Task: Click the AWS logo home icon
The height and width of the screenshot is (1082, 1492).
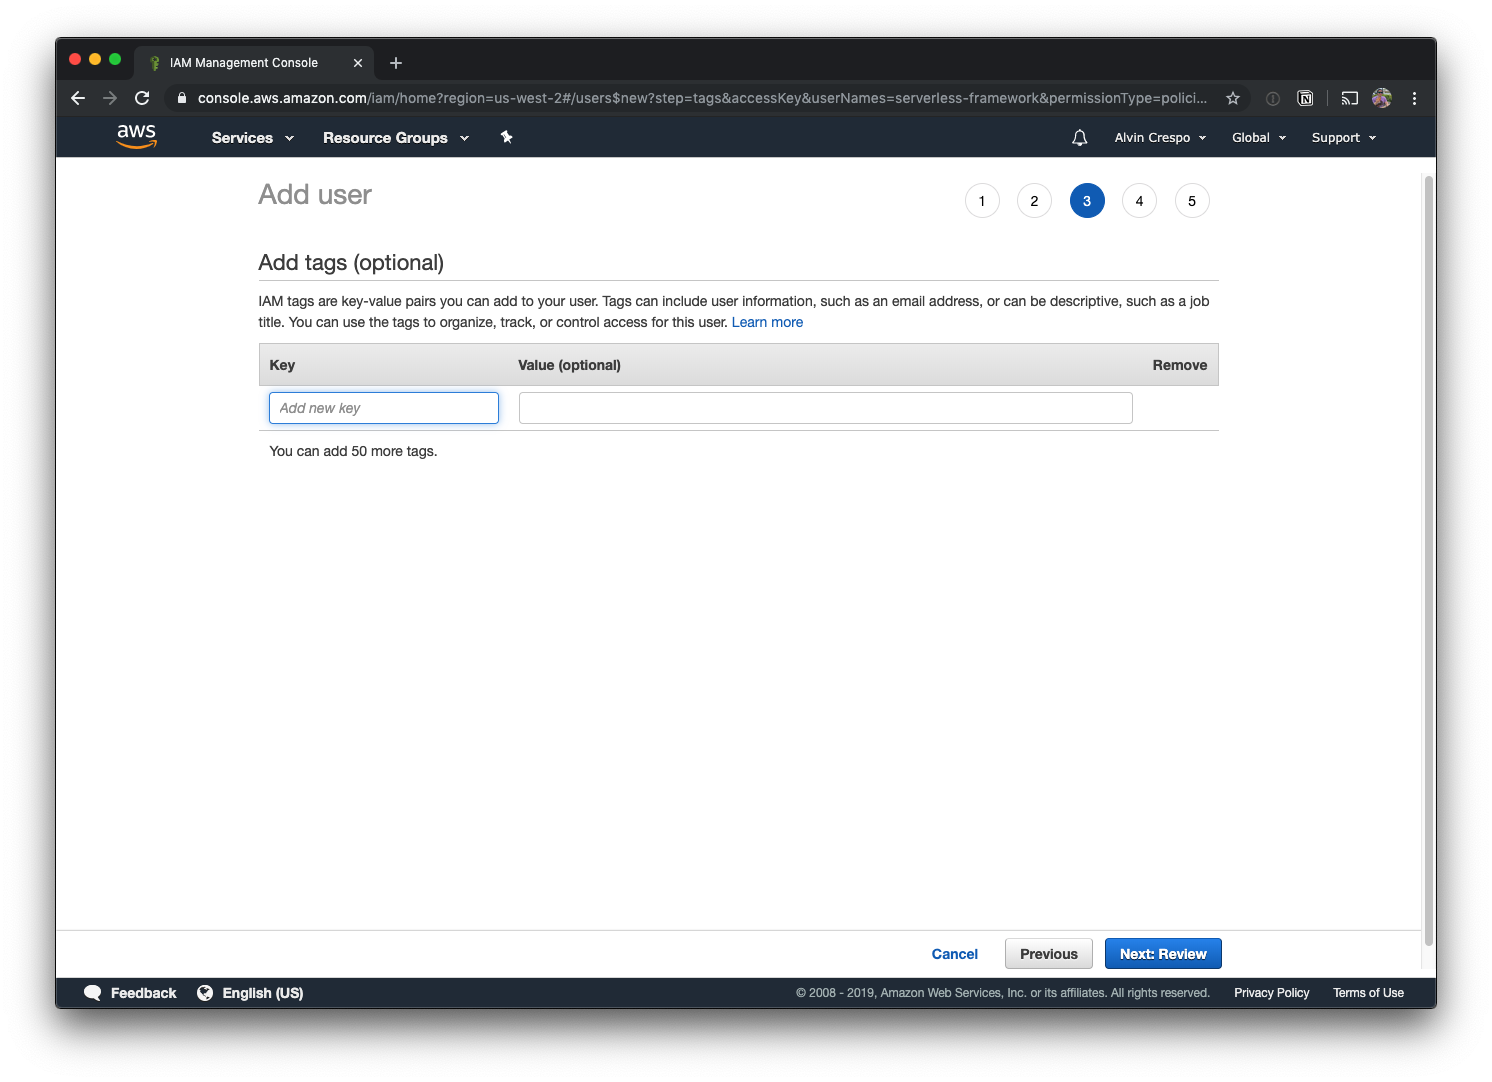Action: pyautogui.click(x=136, y=136)
